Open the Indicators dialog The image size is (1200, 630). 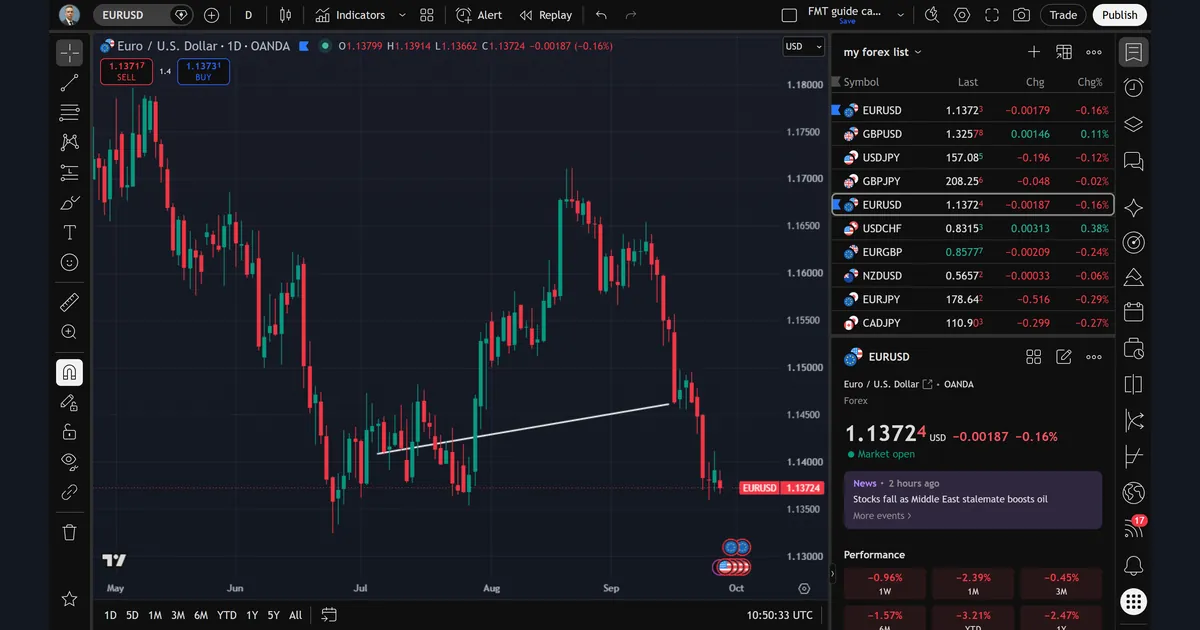350,15
